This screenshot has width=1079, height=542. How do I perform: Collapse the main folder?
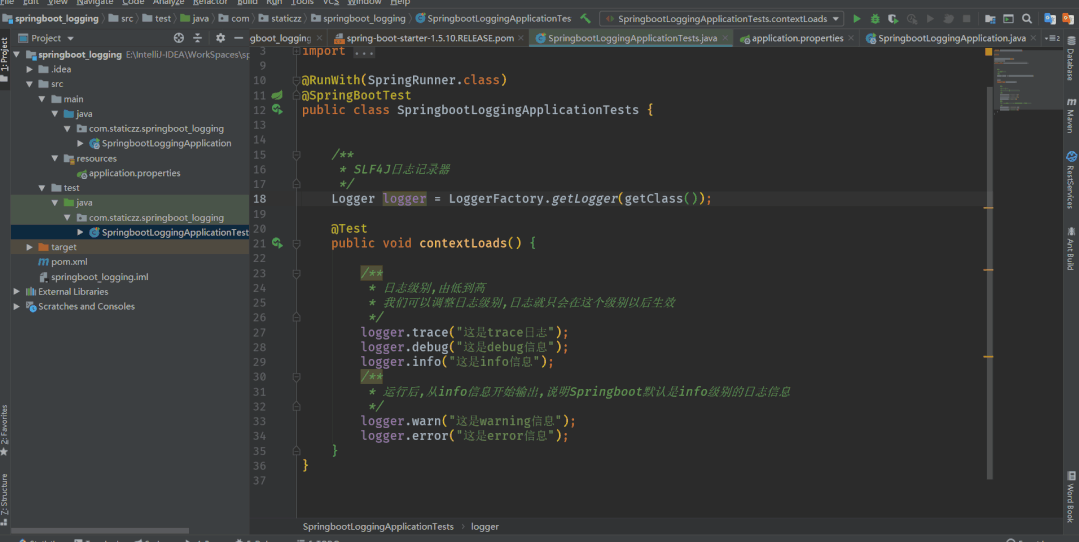[x=42, y=99]
